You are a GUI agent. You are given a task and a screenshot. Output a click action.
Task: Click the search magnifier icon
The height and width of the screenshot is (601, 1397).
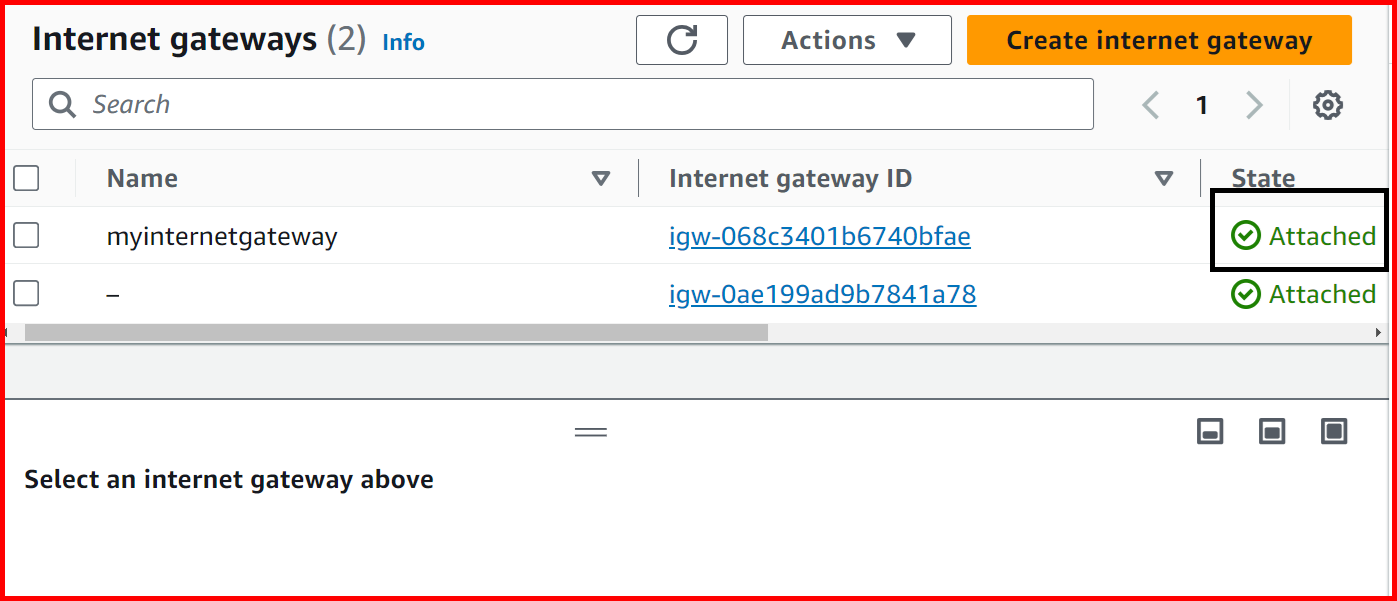coord(61,104)
